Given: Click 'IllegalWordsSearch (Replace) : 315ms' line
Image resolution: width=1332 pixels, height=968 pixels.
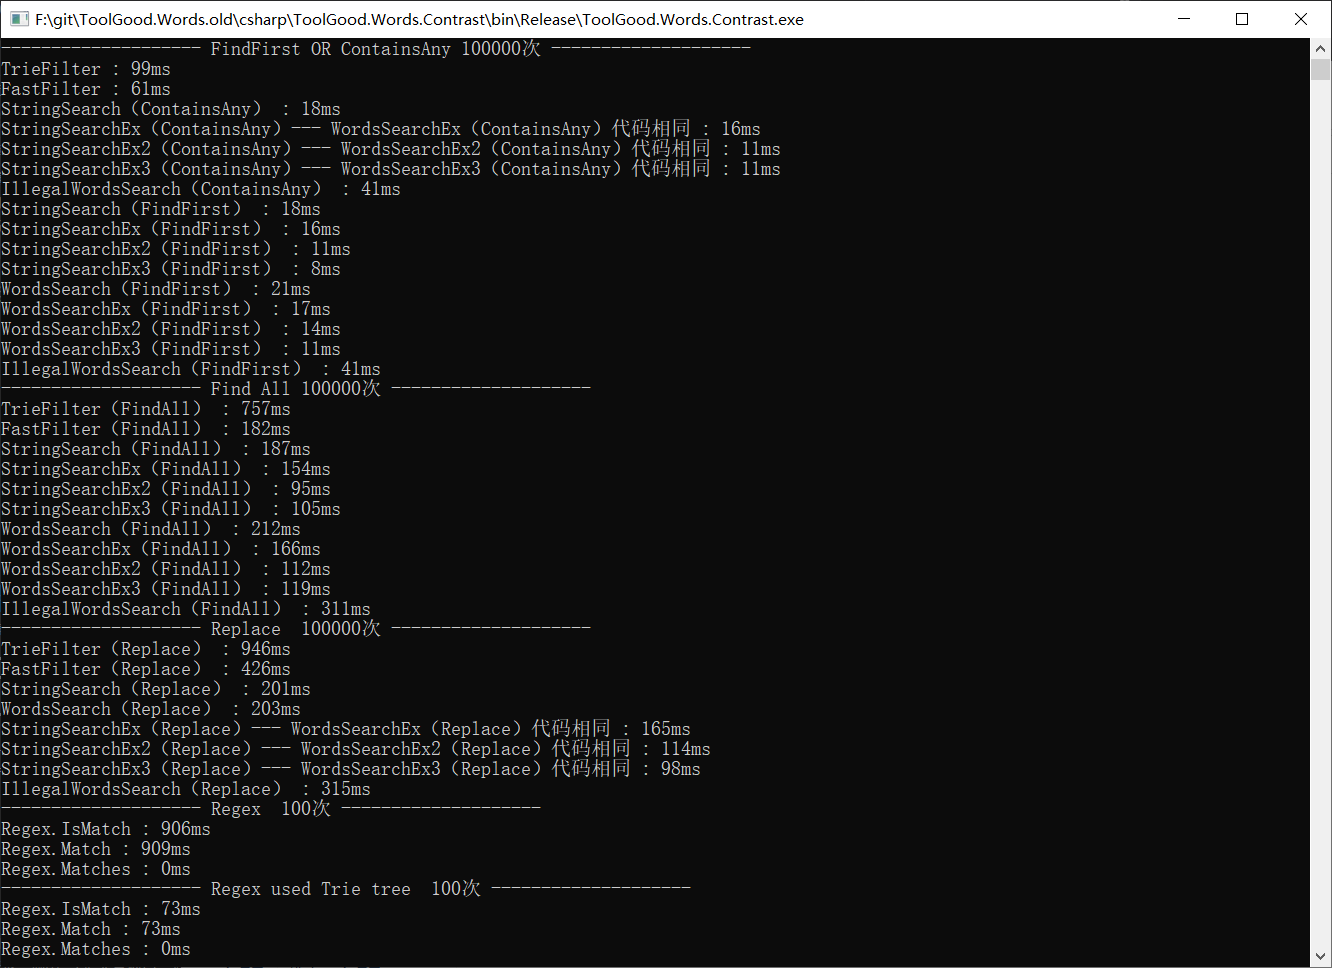Looking at the screenshot, I should pos(186,789).
